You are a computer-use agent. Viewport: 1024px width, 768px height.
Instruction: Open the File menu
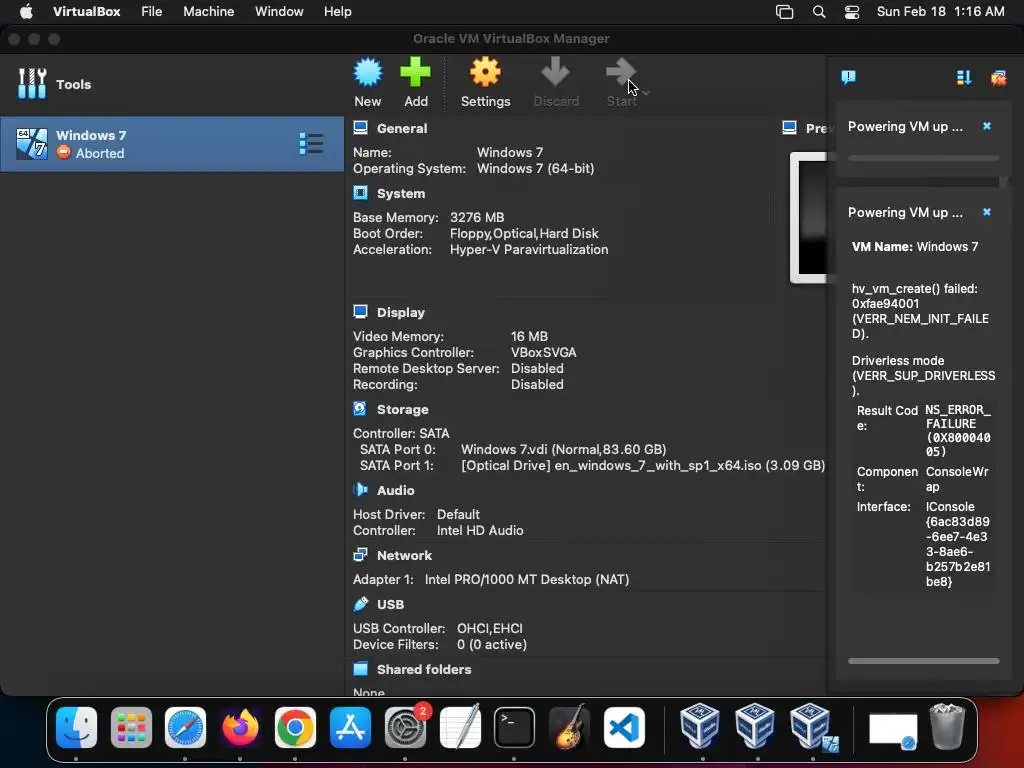pyautogui.click(x=152, y=12)
